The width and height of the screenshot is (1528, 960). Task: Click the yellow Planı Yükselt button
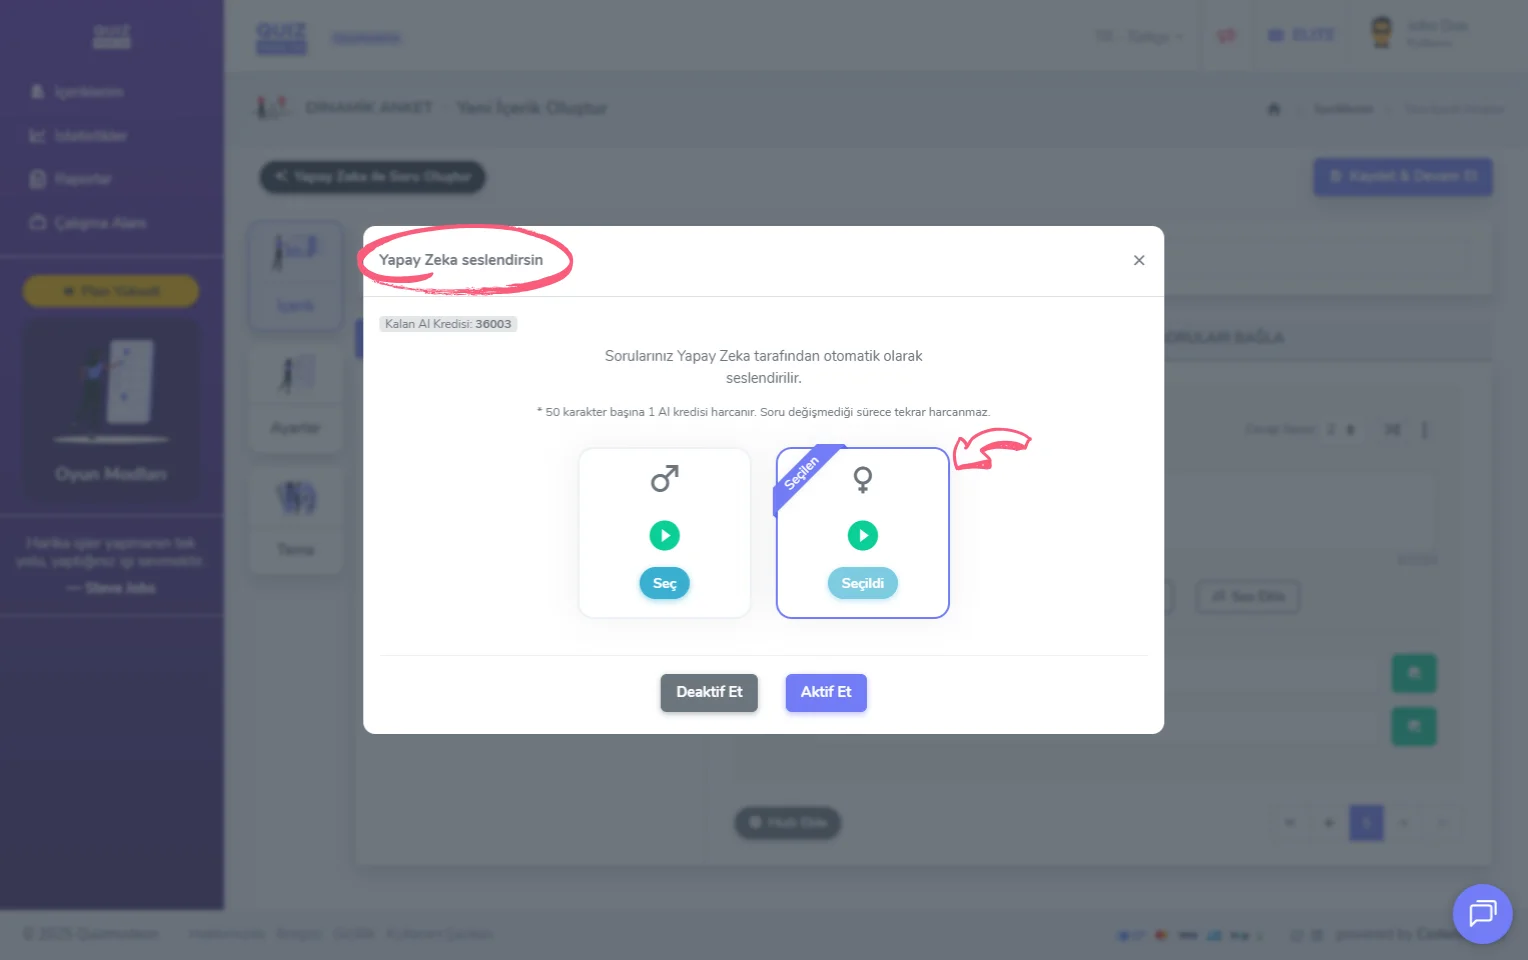click(x=111, y=291)
